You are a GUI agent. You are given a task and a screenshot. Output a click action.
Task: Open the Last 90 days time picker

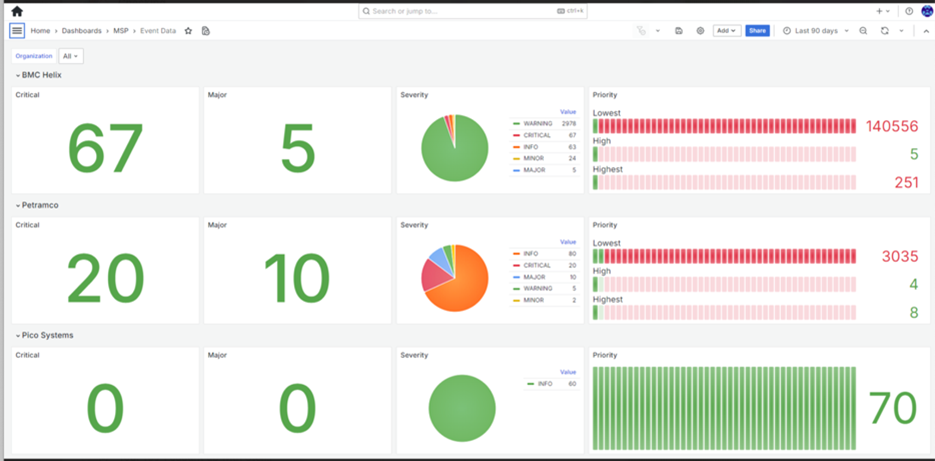pyautogui.click(x=815, y=31)
